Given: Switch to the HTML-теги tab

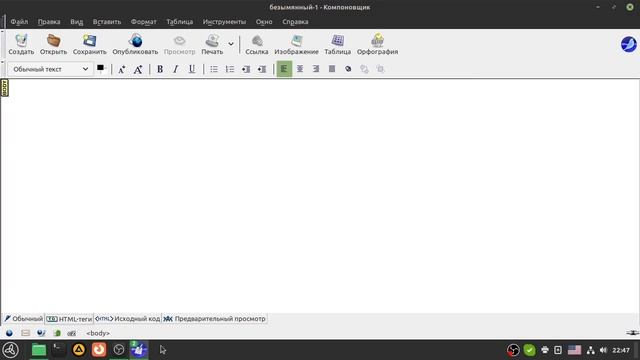Looking at the screenshot, I should coord(69,318).
